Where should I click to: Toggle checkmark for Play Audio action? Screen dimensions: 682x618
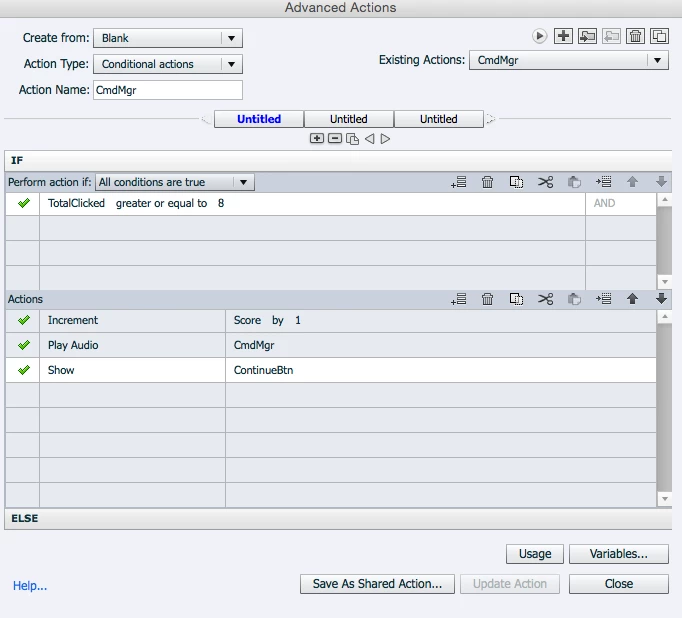coord(23,345)
